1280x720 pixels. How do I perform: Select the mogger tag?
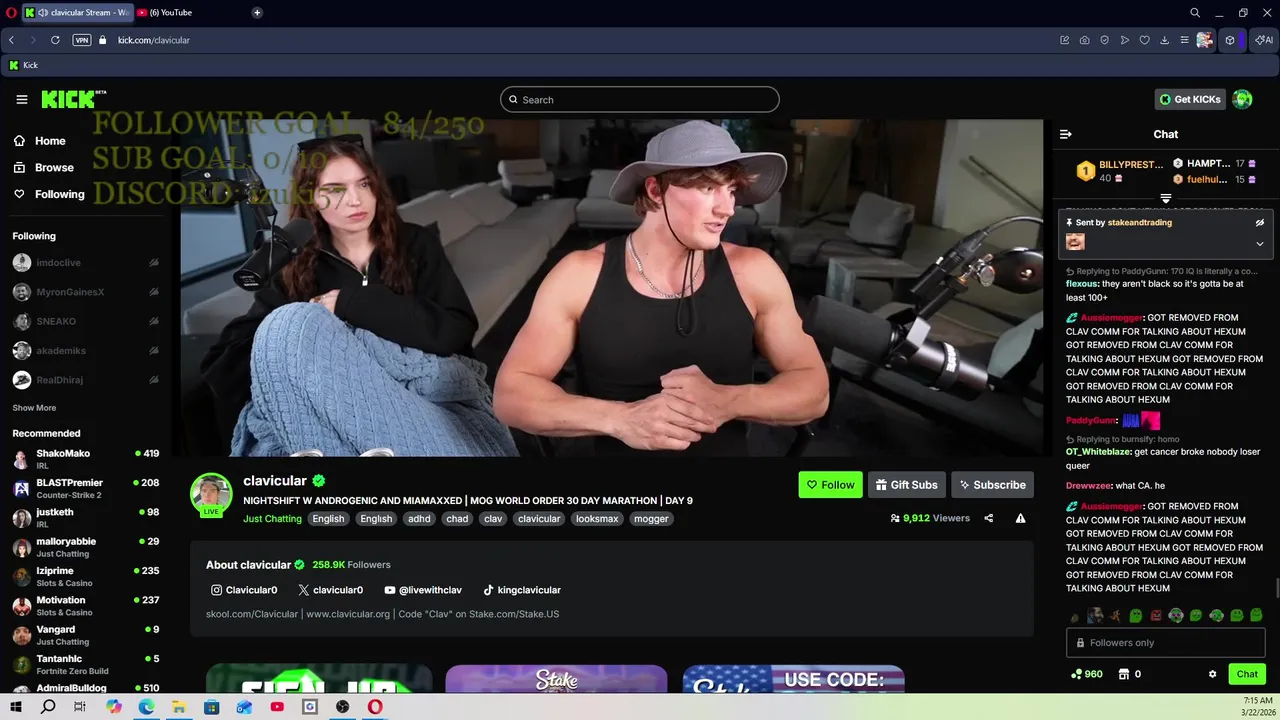[651, 518]
